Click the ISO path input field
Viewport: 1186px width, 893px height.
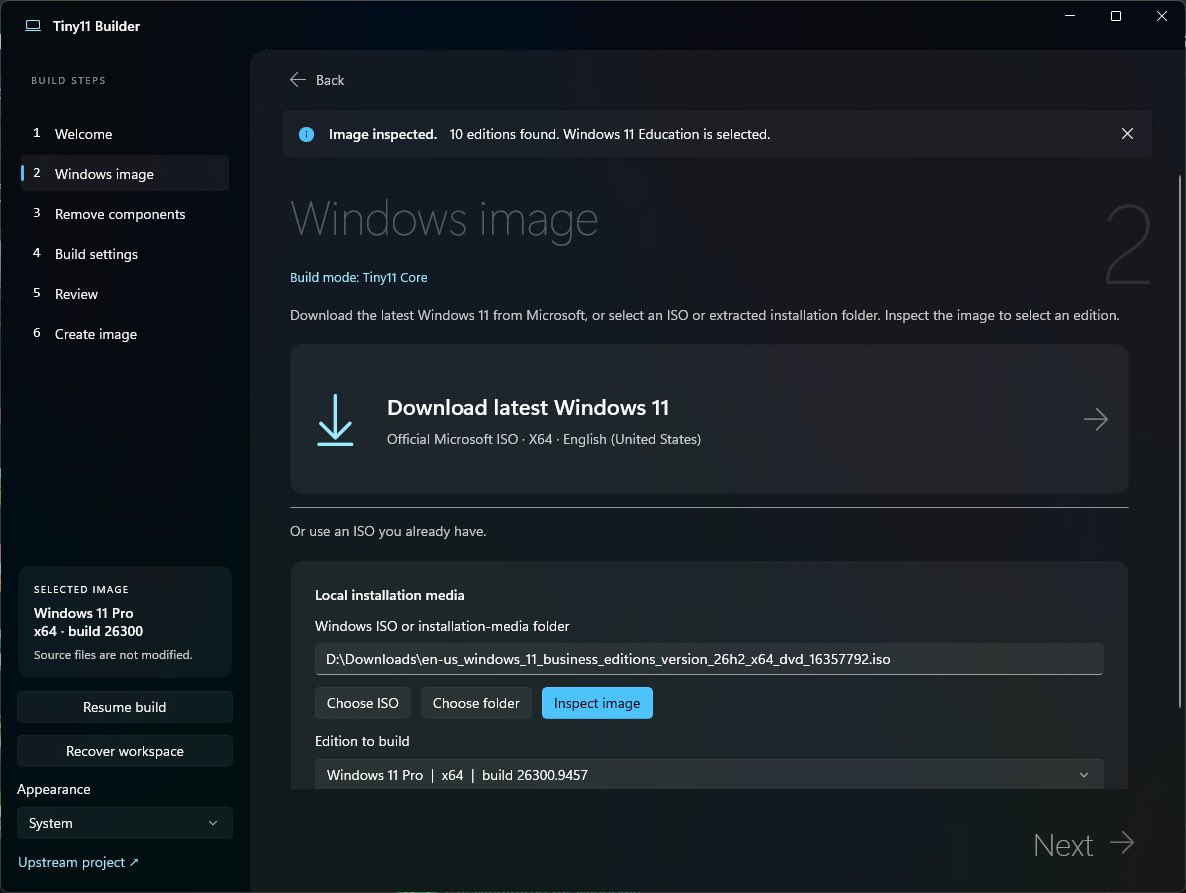(709, 659)
